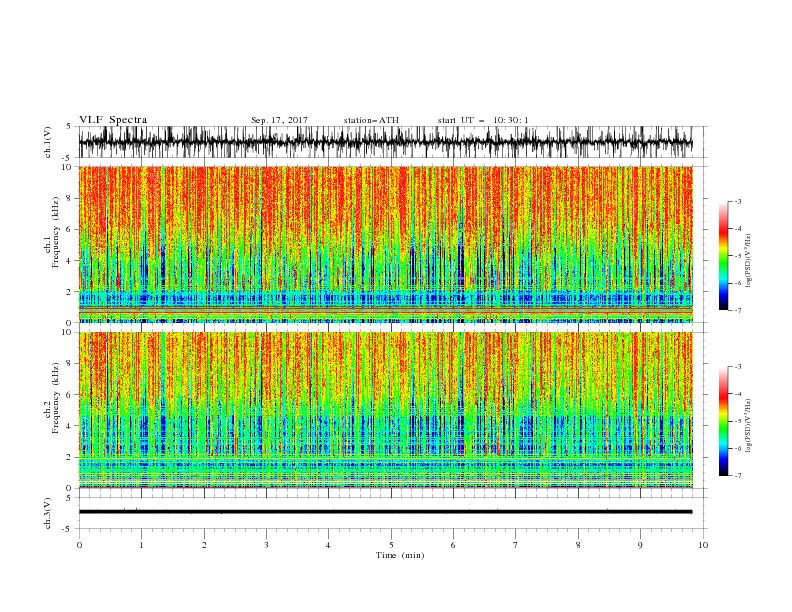Select the "Sep. 17, 2017" date text
The width and height of the screenshot is (792, 612).
click(279, 120)
